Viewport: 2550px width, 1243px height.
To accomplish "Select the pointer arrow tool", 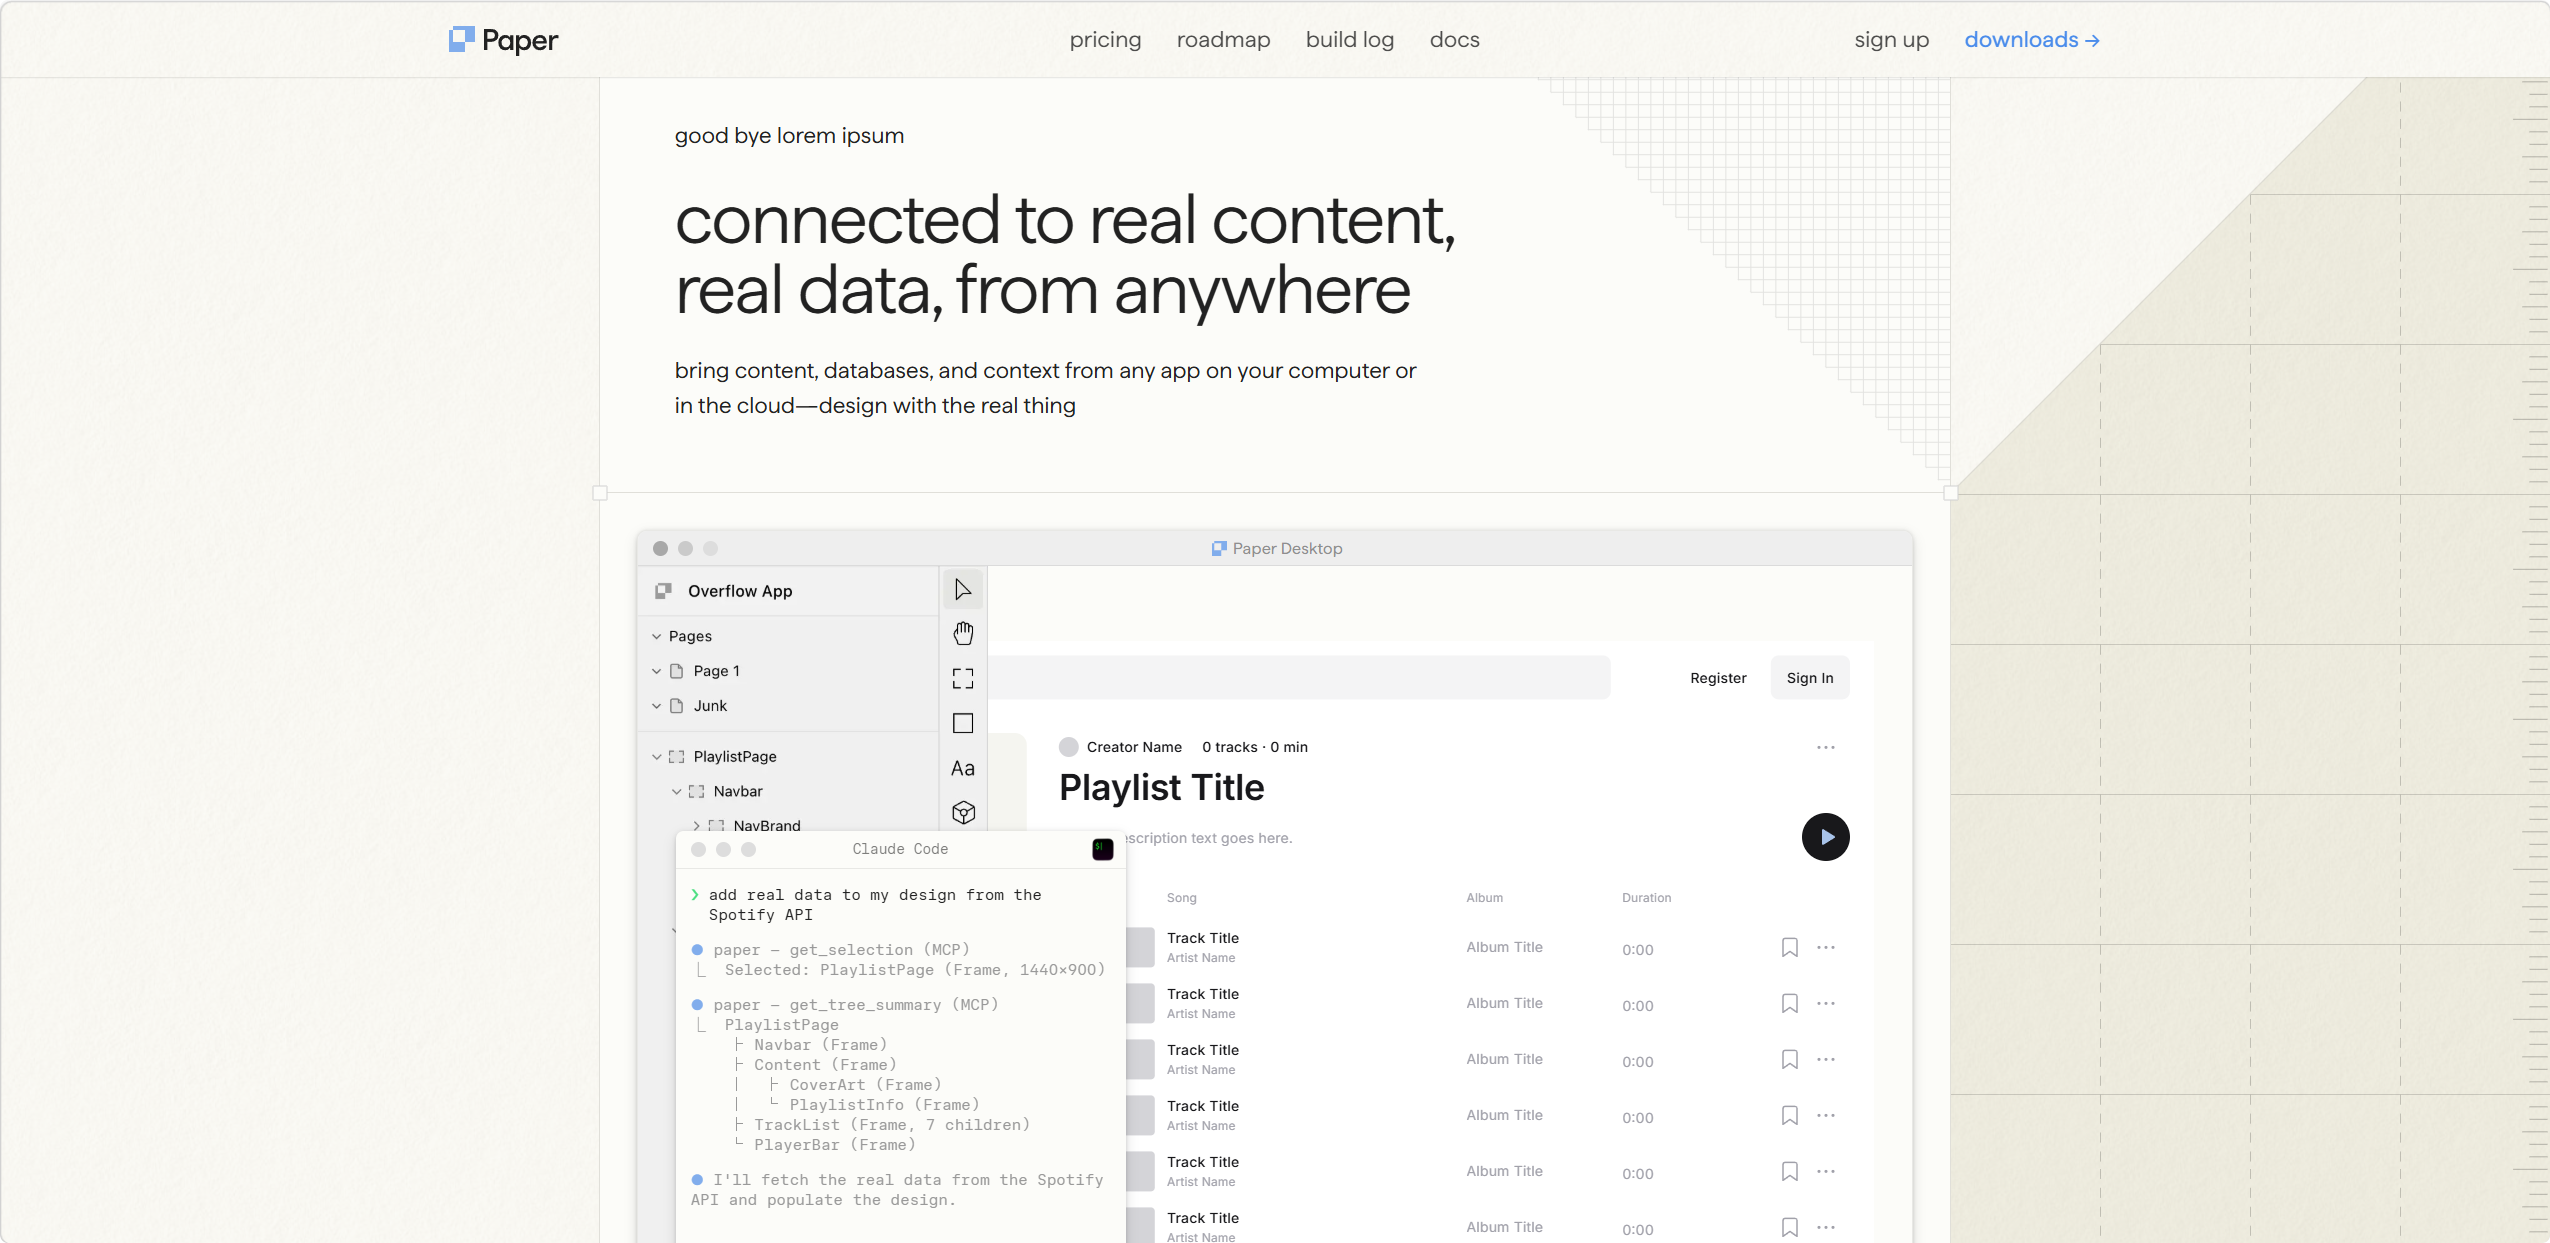I will (963, 590).
